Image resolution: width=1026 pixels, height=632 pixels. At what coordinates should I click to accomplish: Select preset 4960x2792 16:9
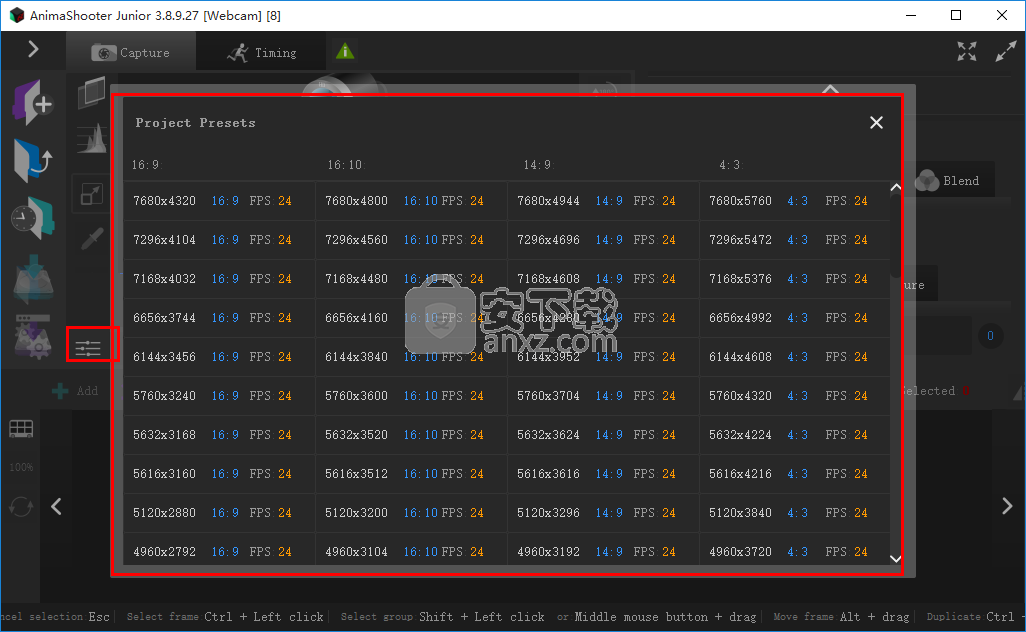(219, 550)
